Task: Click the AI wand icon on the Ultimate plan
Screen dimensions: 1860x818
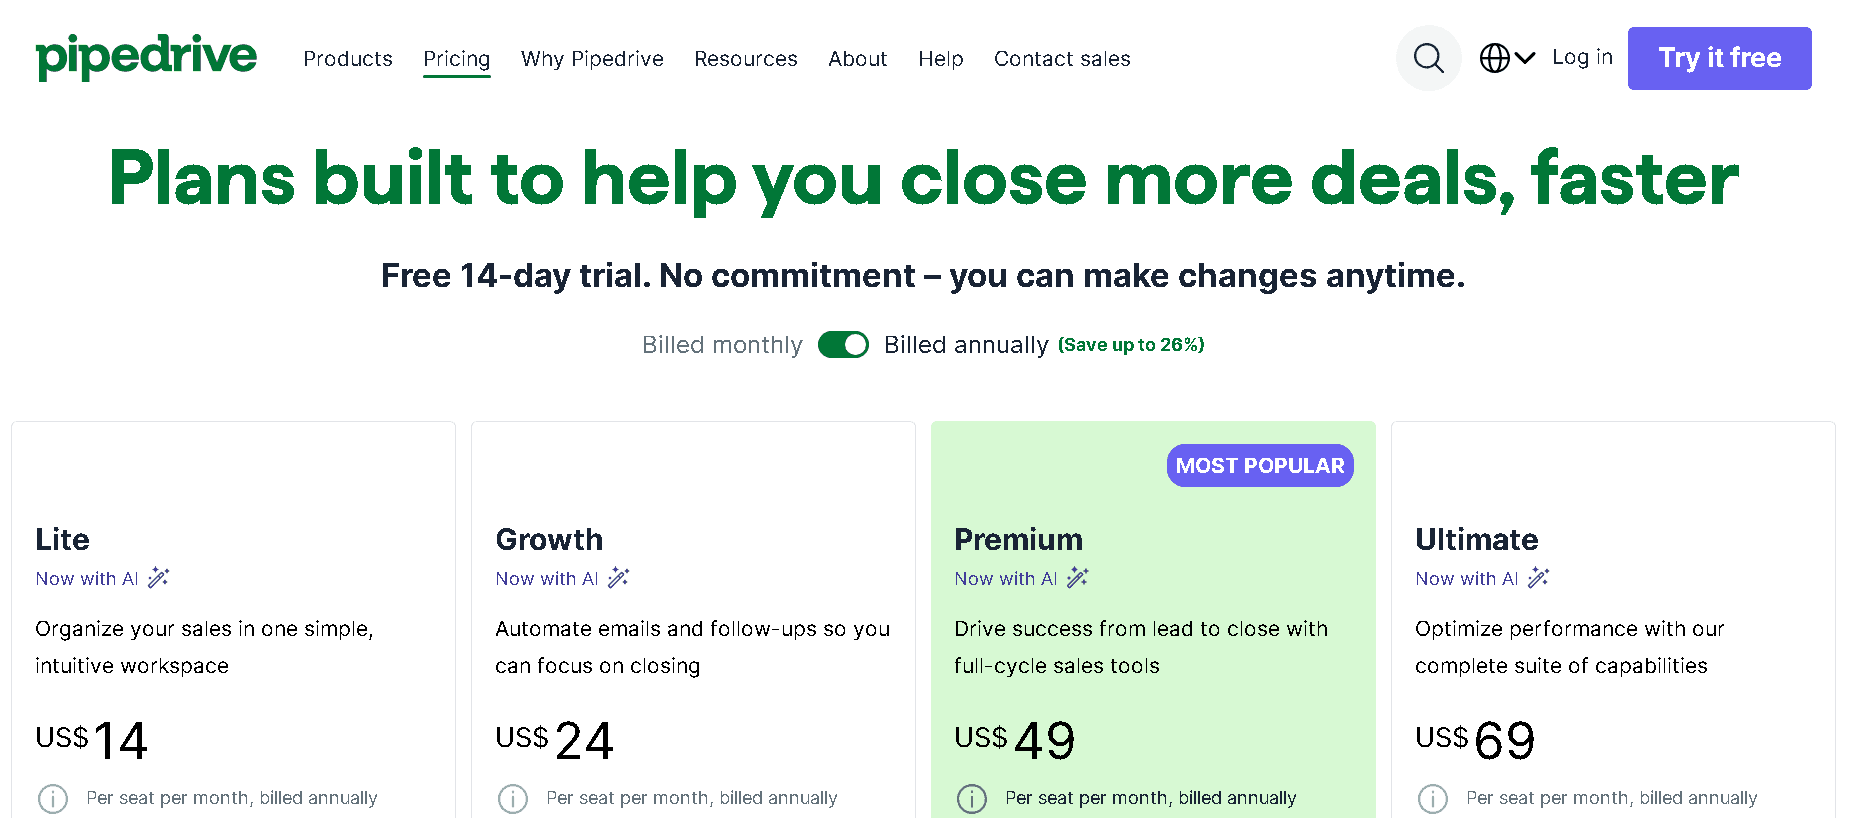Action: (x=1538, y=577)
